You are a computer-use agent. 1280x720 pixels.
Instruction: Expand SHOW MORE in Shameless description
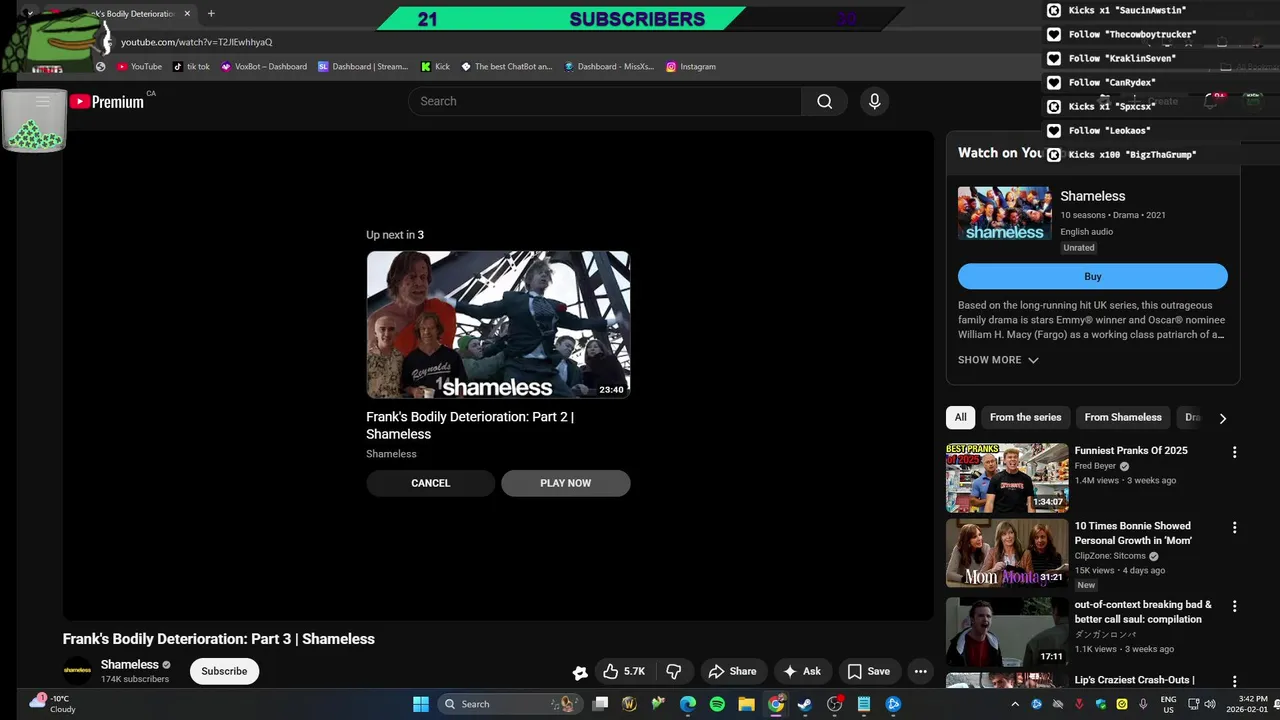[998, 360]
